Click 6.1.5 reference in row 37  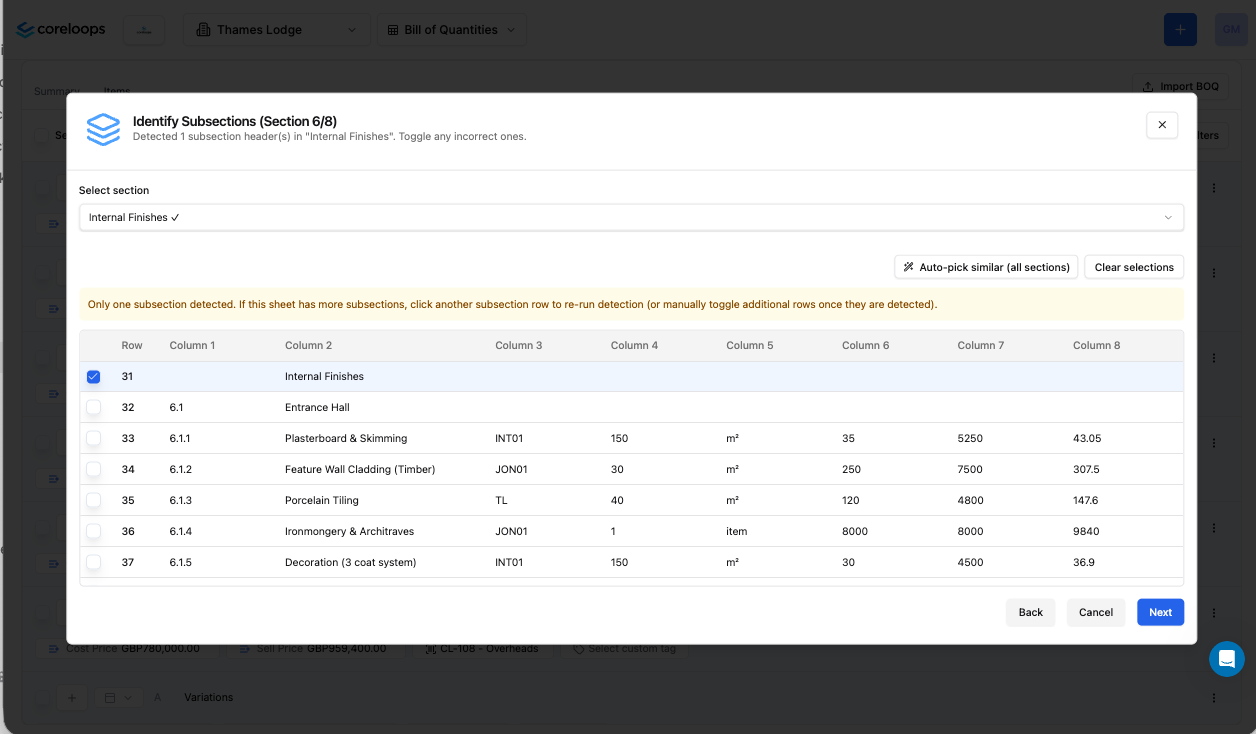(181, 563)
